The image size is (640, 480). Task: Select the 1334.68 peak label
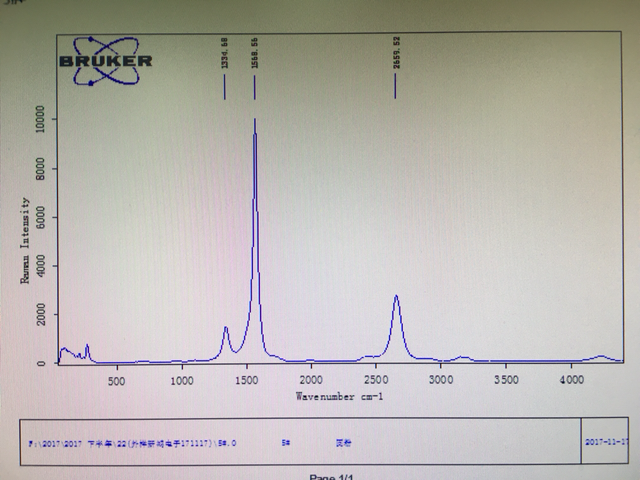(224, 53)
